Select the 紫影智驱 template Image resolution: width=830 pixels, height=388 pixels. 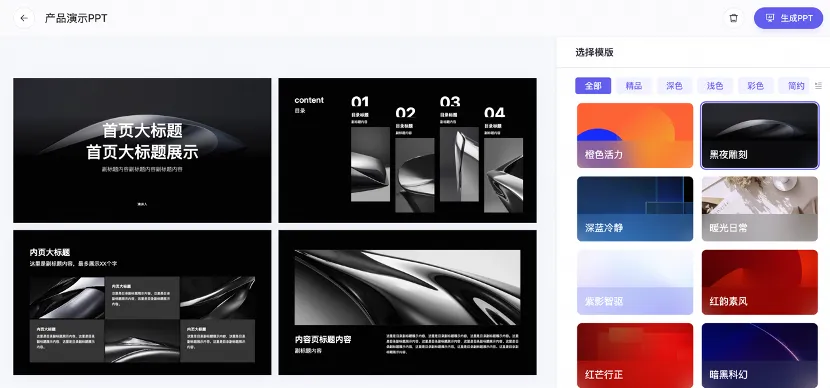[635, 282]
